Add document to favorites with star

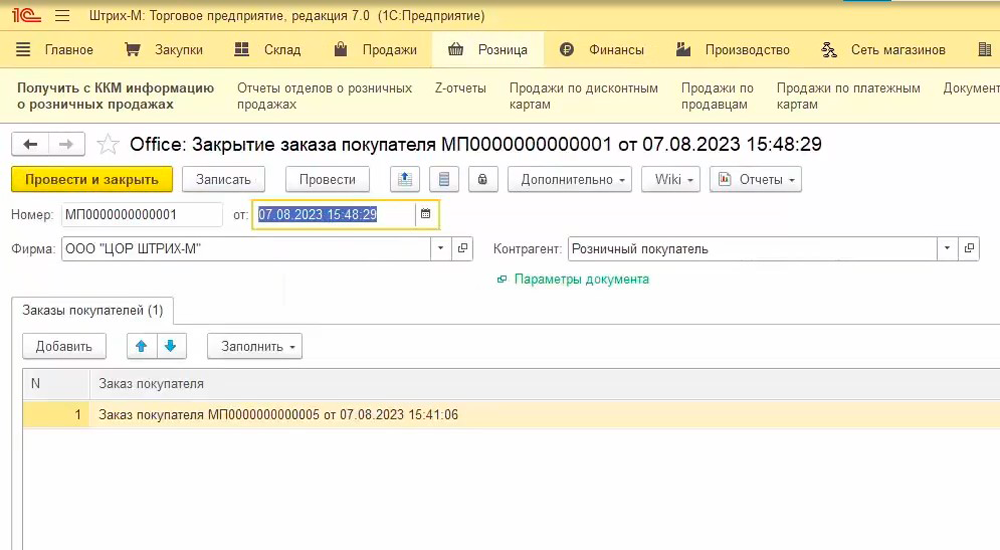tap(108, 145)
